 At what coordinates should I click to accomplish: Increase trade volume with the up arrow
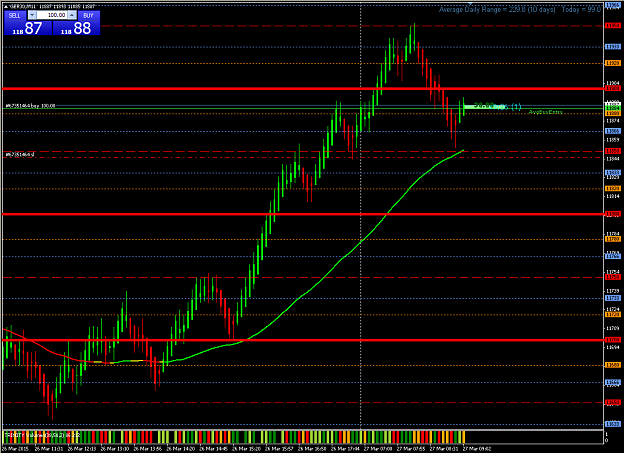tap(72, 15)
